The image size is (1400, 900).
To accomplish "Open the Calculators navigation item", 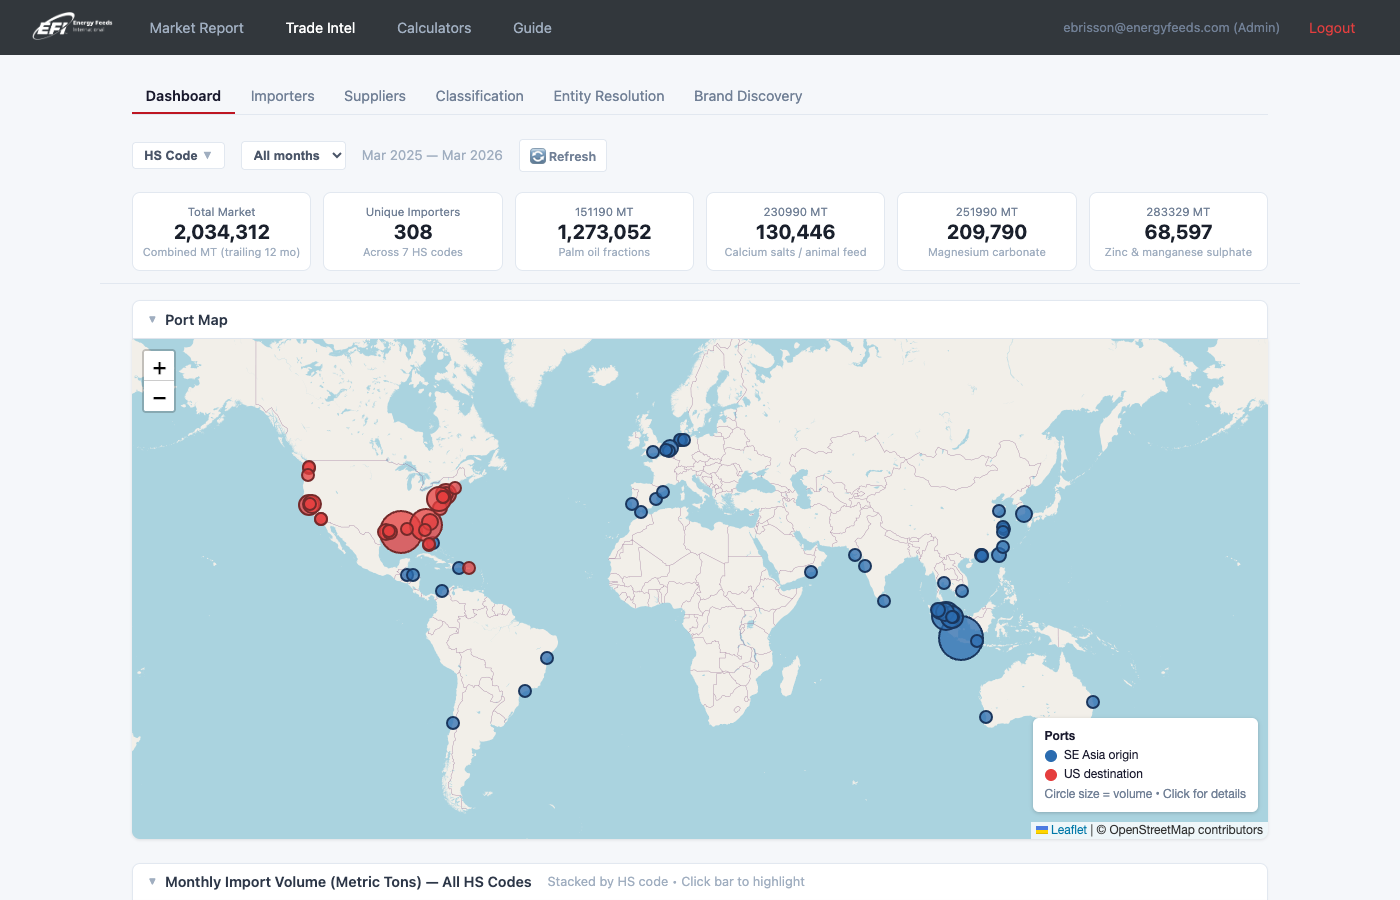I will 434,27.
